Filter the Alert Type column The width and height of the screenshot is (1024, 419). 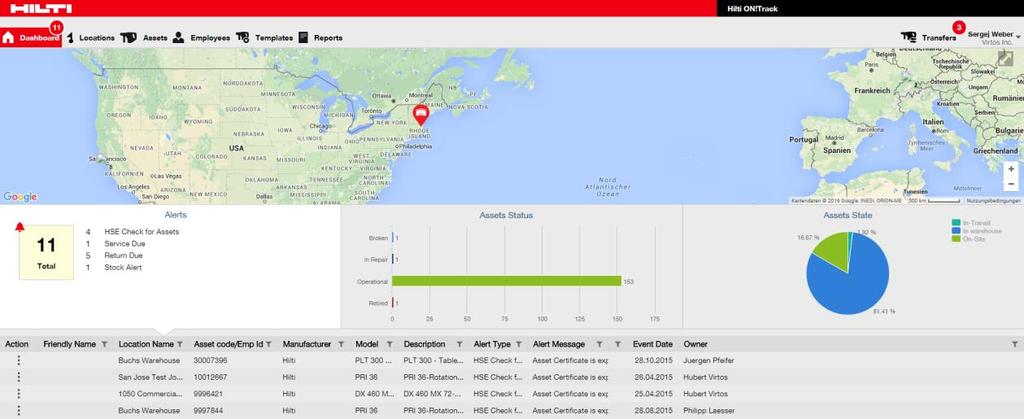519,344
